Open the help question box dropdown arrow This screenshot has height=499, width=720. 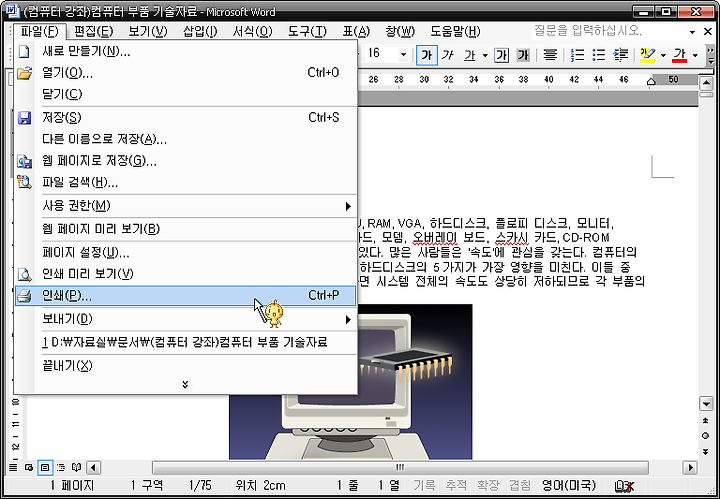[x=692, y=32]
